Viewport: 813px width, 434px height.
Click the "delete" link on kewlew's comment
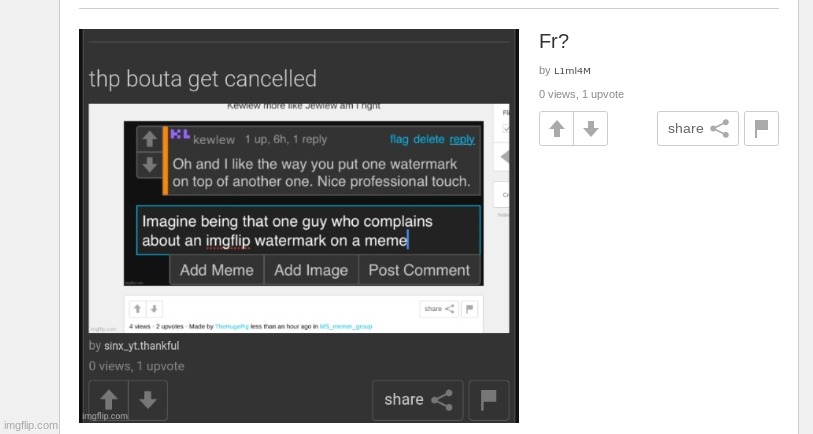click(x=429, y=139)
